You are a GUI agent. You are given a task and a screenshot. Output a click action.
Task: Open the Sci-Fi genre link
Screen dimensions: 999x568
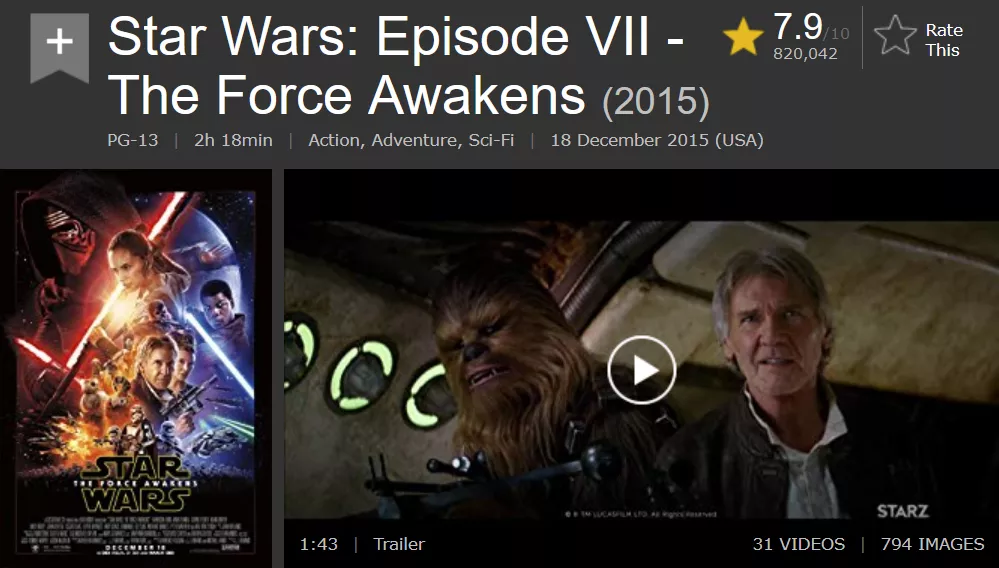coord(491,140)
